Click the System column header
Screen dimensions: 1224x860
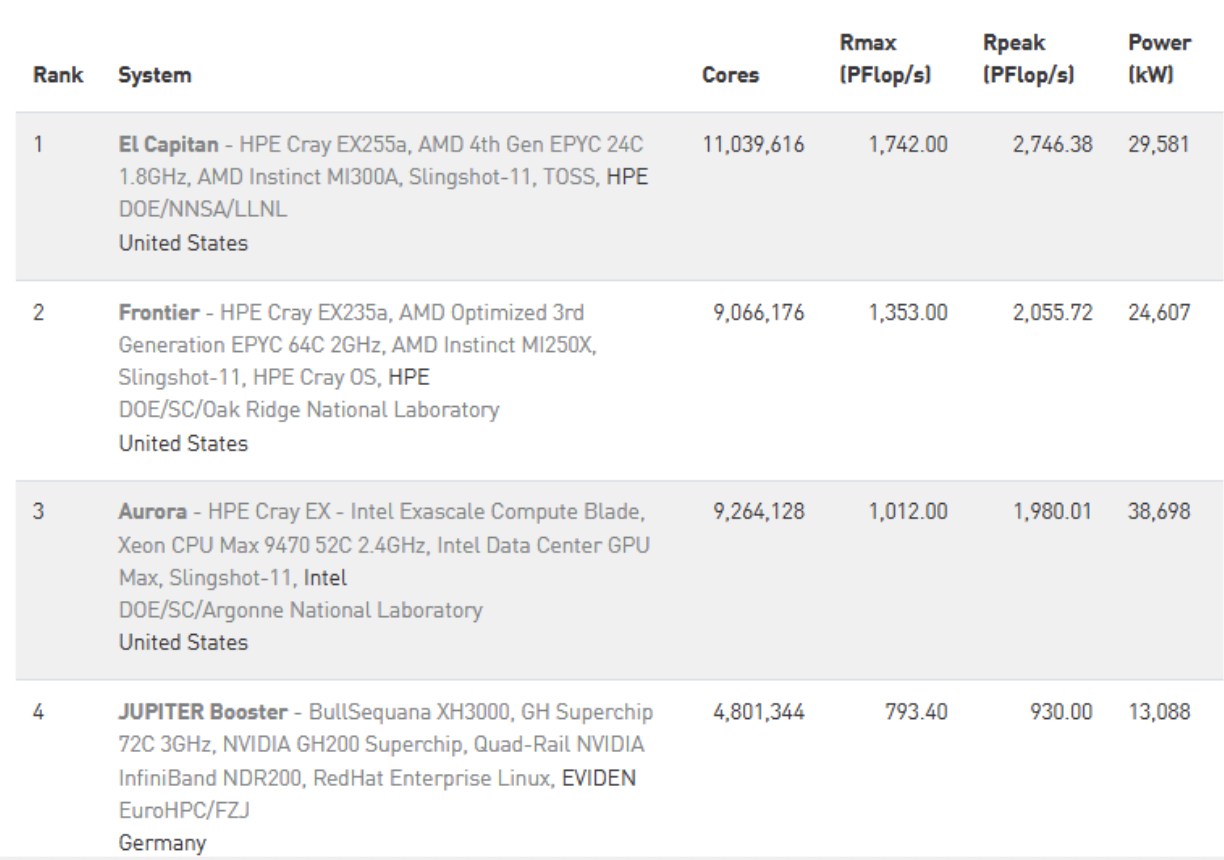(x=154, y=75)
